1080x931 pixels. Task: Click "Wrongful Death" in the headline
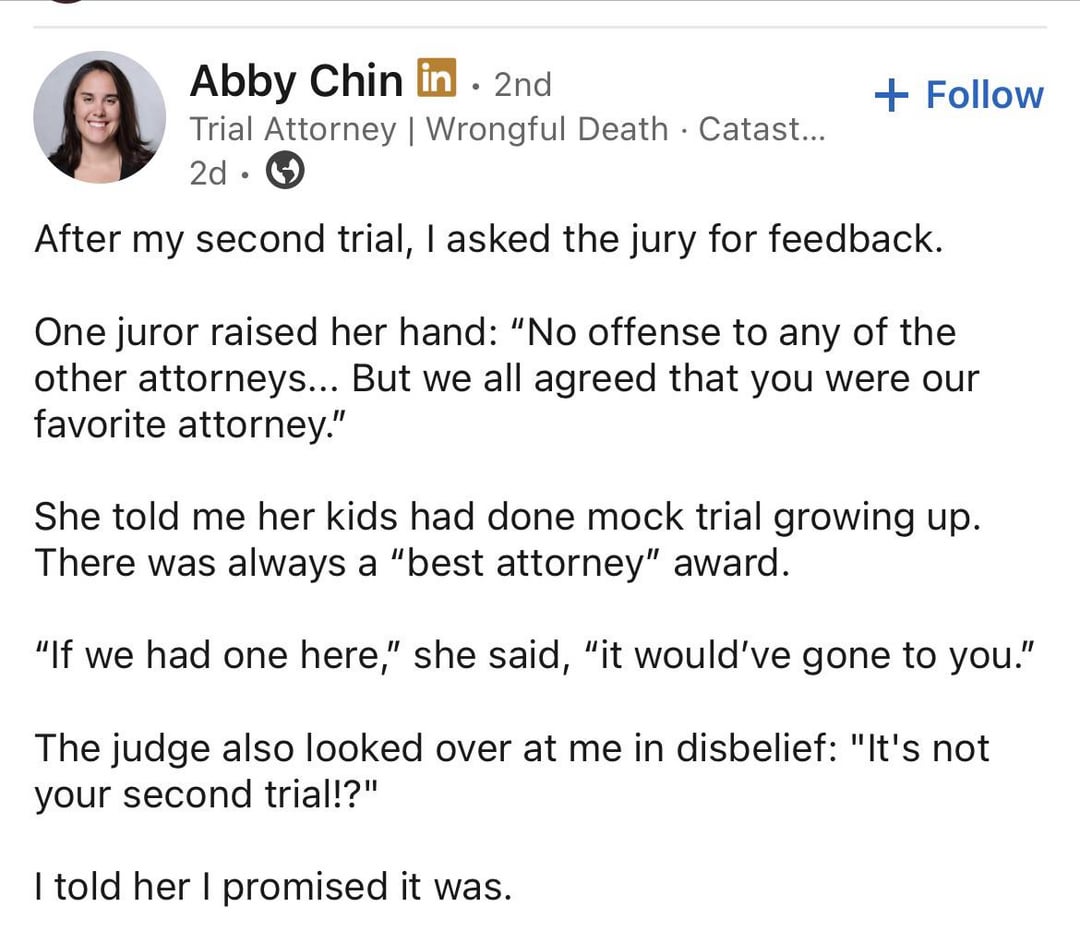pos(547,129)
